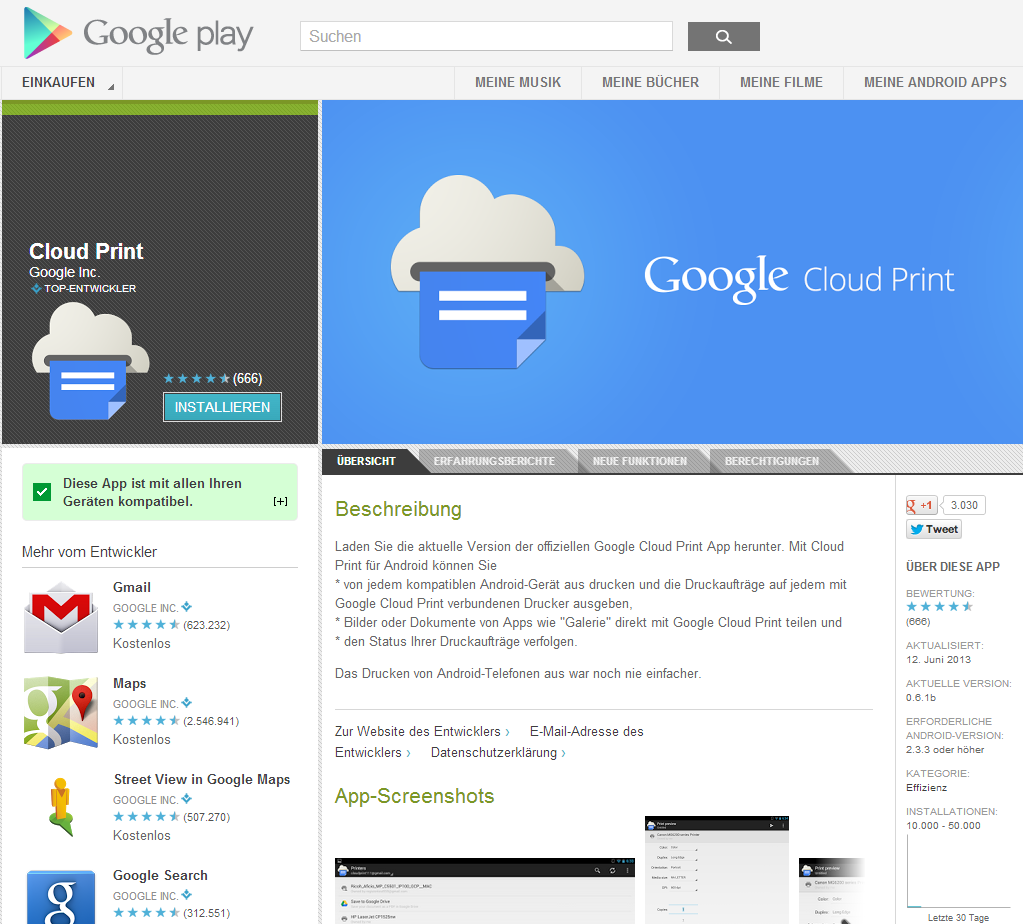This screenshot has height=924, width=1023.
Task: Click the installs range 10.000 - 50.000
Action: pyautogui.click(x=943, y=825)
